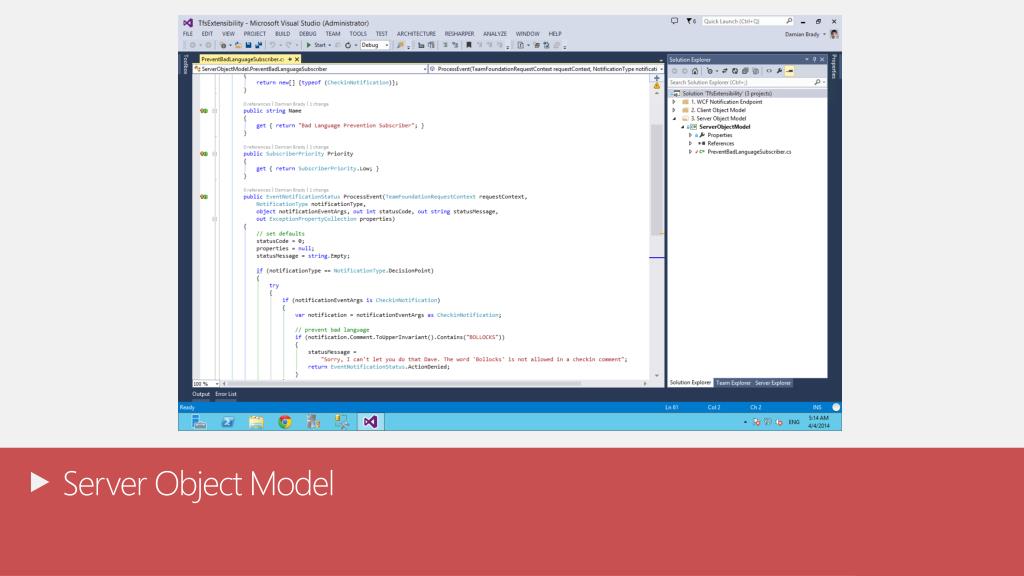
Task: Open the BUILD menu
Action: pyautogui.click(x=282, y=34)
